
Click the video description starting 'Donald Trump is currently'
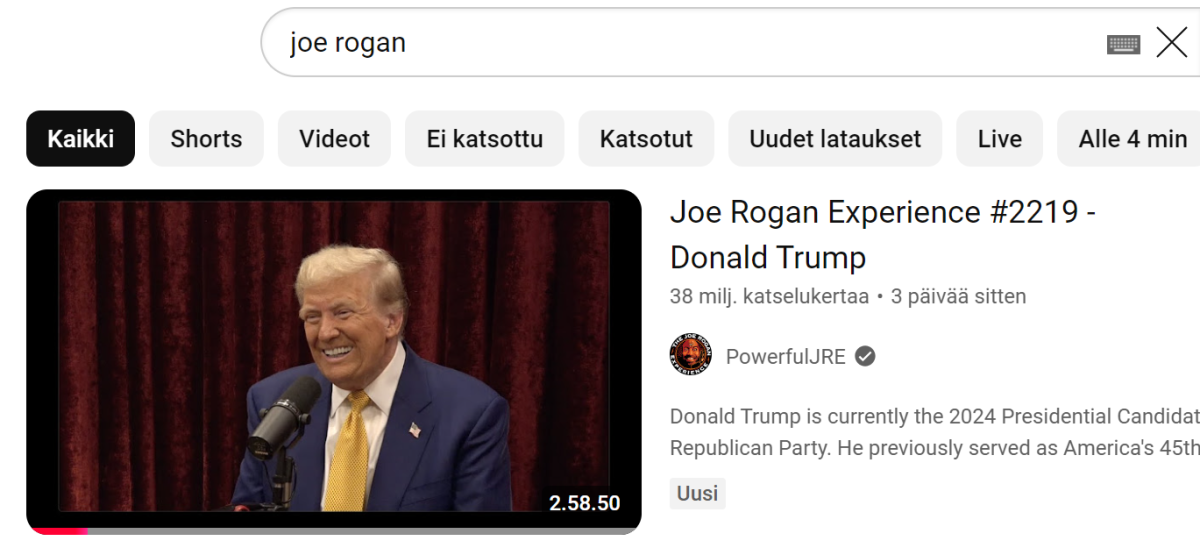tap(934, 432)
